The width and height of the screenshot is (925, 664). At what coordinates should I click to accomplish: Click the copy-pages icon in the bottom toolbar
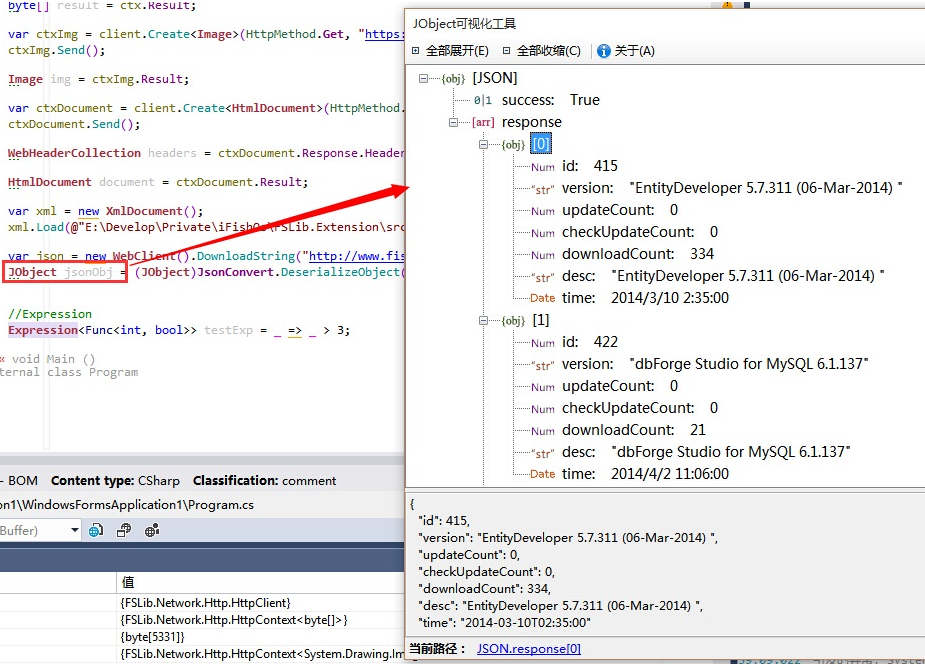tap(124, 530)
